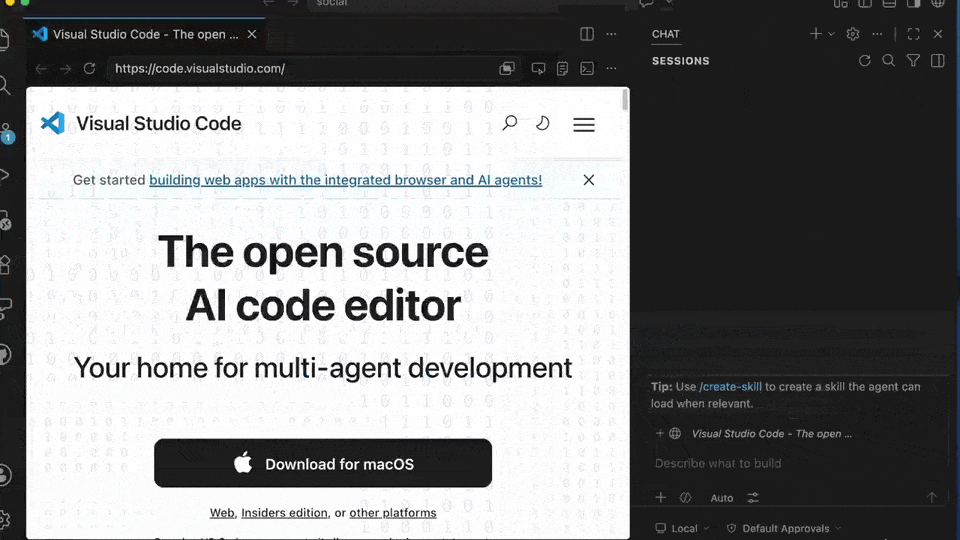Open the Auto model picker
This screenshot has height=540, width=960.
[x=721, y=498]
